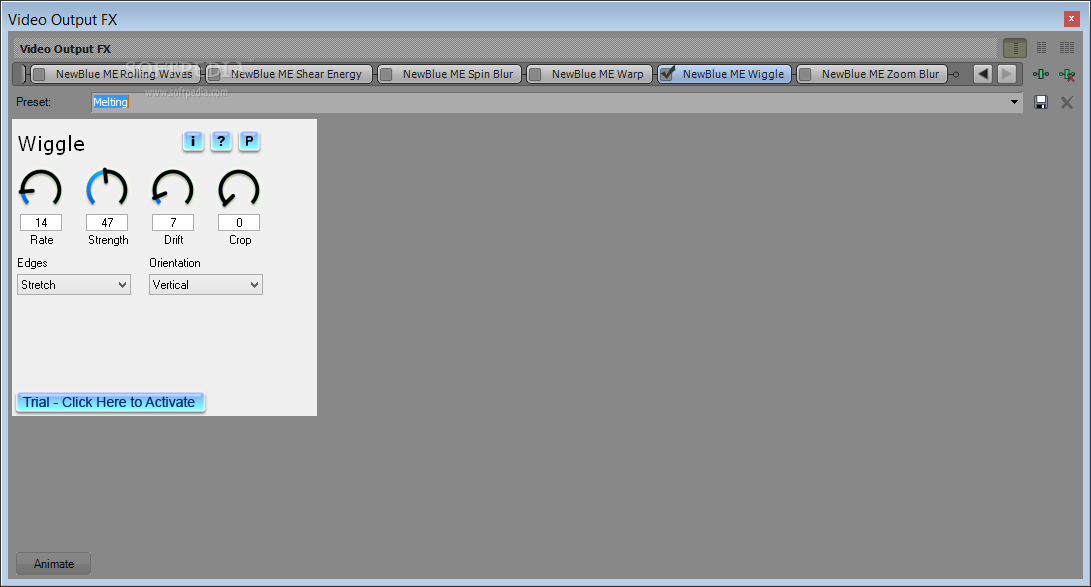The image size is (1091, 587).
Task: Enable NewBlue ME Rolling Waves checkbox
Action: click(x=40, y=74)
